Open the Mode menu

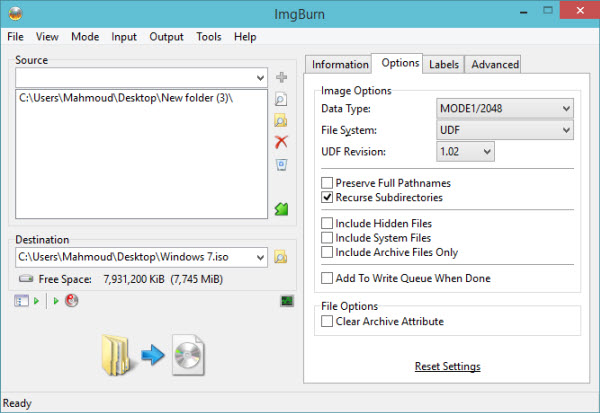85,37
